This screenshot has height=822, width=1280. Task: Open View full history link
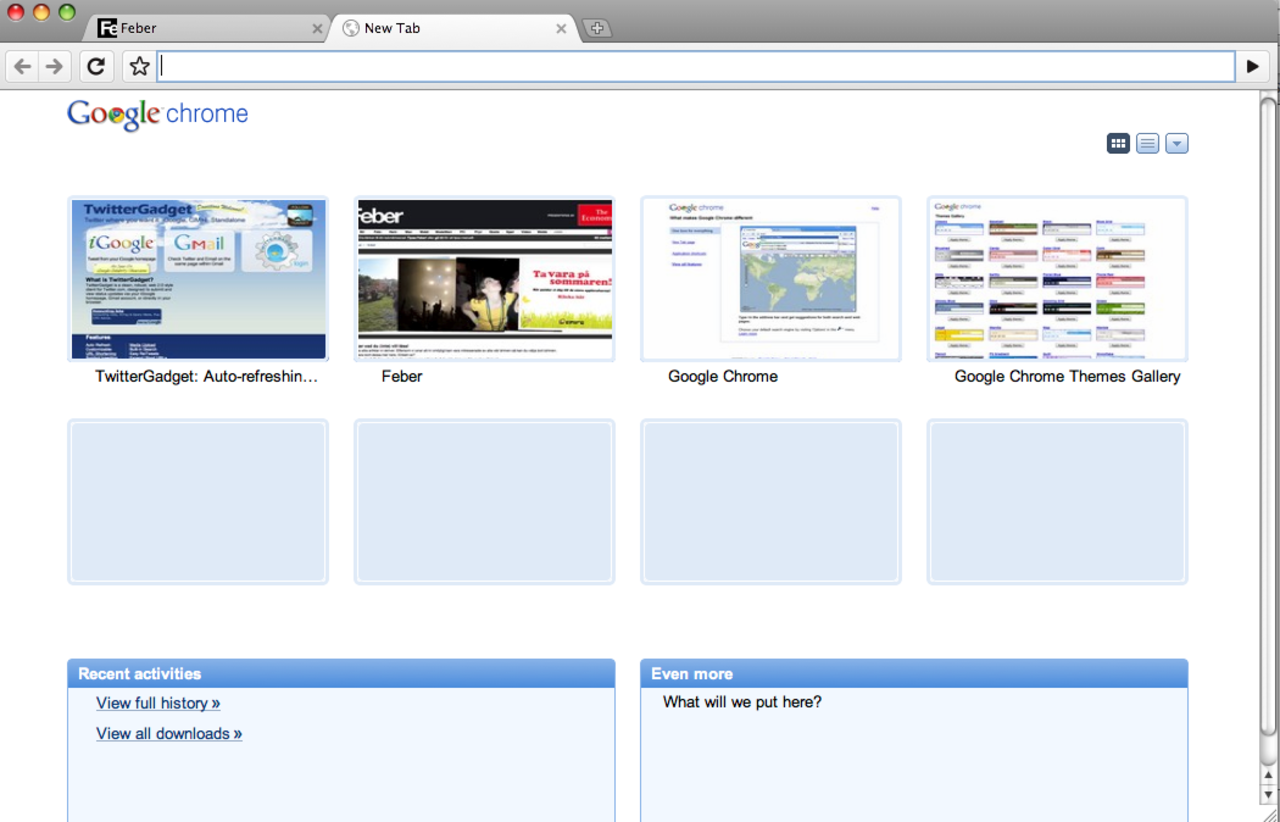(157, 703)
